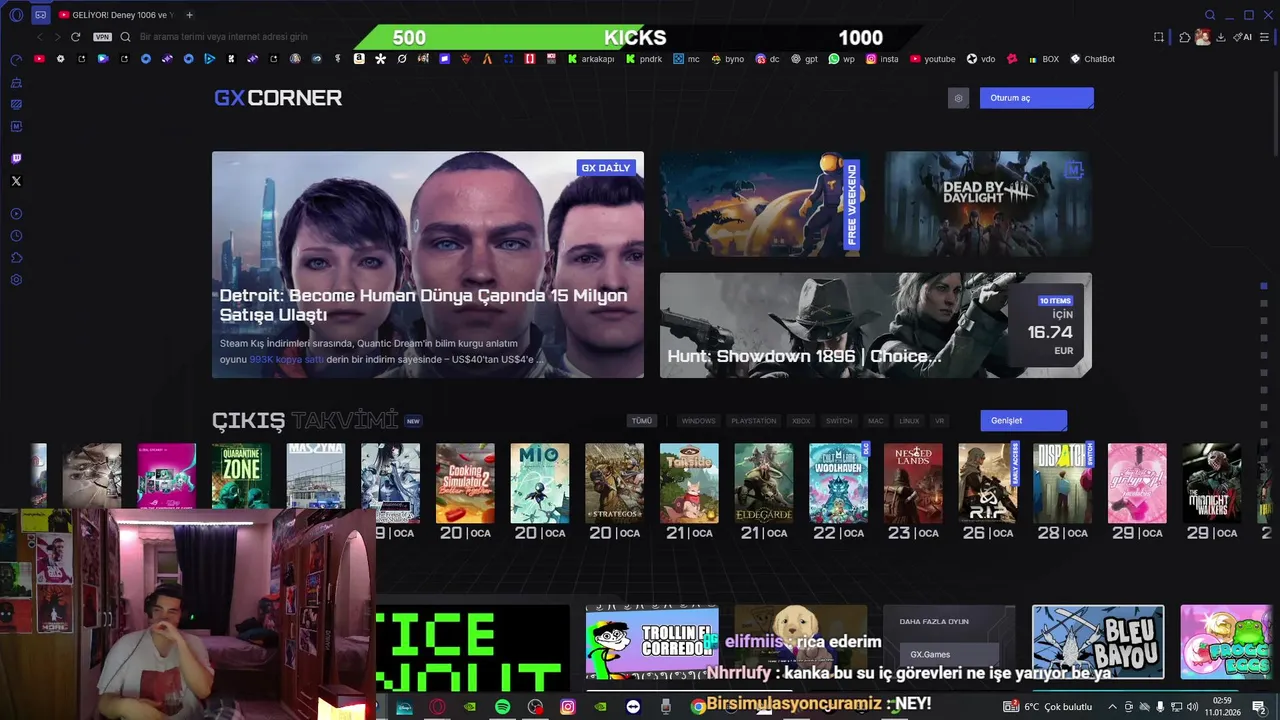The height and width of the screenshot is (720, 1280).
Task: Open the Amazon bookmark icon
Action: click(x=359, y=59)
